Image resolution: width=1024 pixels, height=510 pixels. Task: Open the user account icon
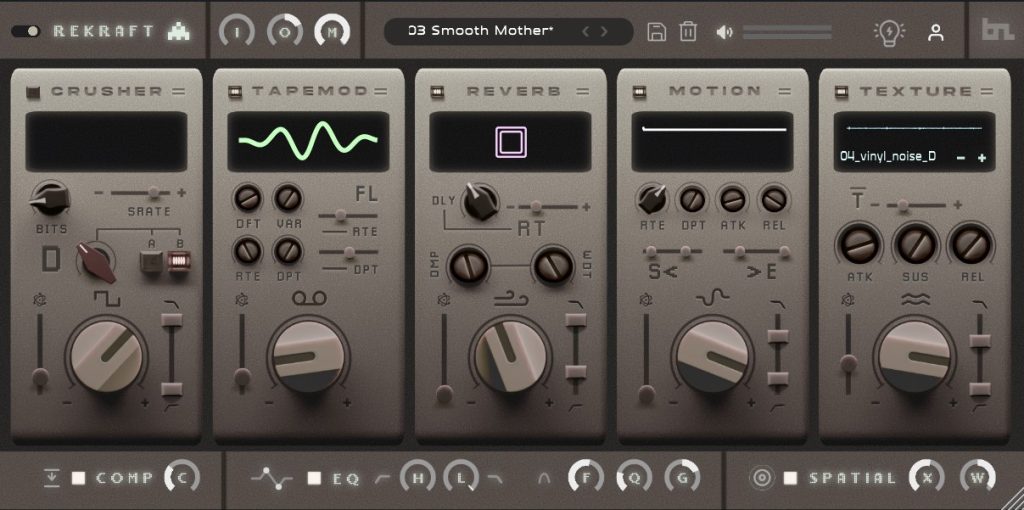click(936, 32)
